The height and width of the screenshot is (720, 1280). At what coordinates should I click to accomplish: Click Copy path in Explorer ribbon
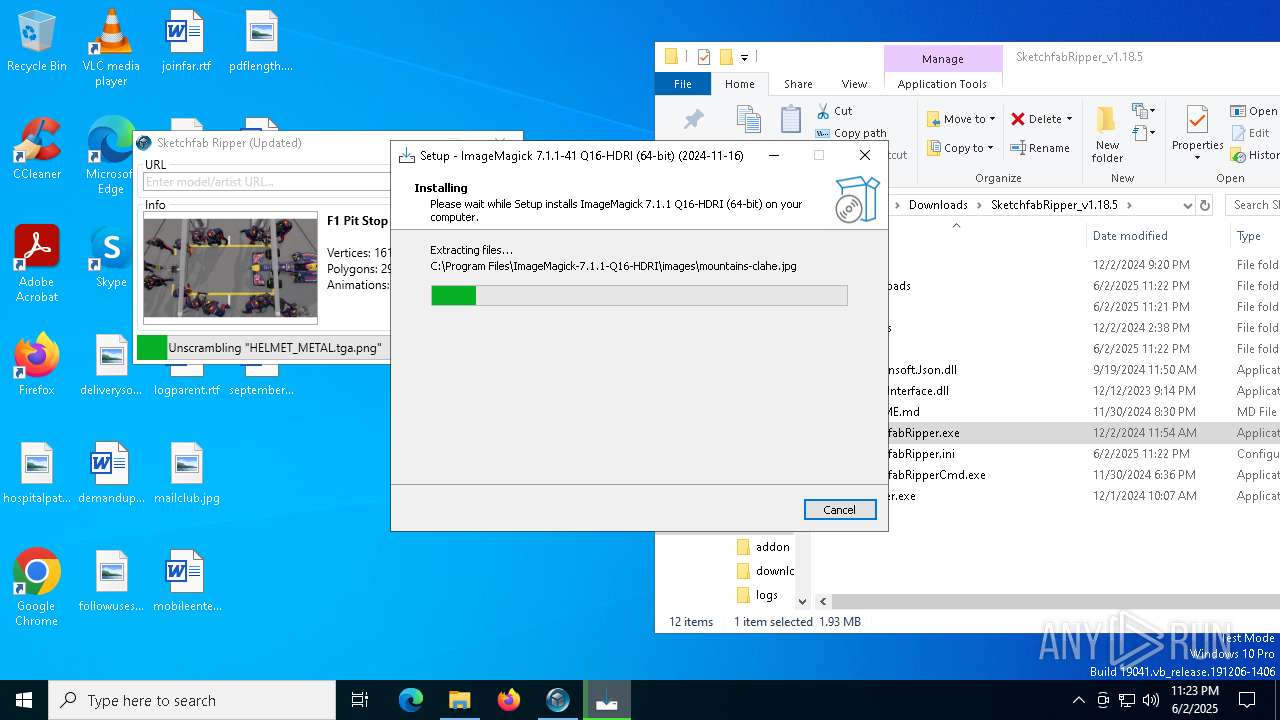pyautogui.click(x=851, y=133)
